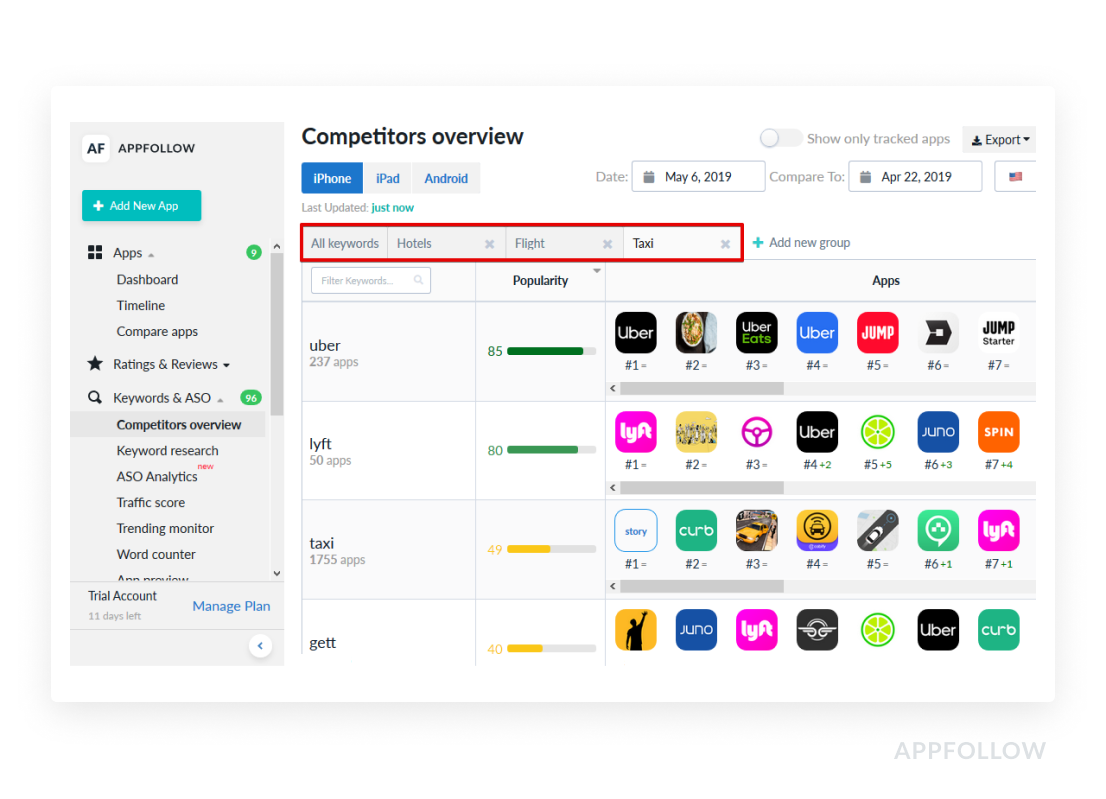
Task: Sort by the Popularity column arrow
Action: (x=597, y=271)
